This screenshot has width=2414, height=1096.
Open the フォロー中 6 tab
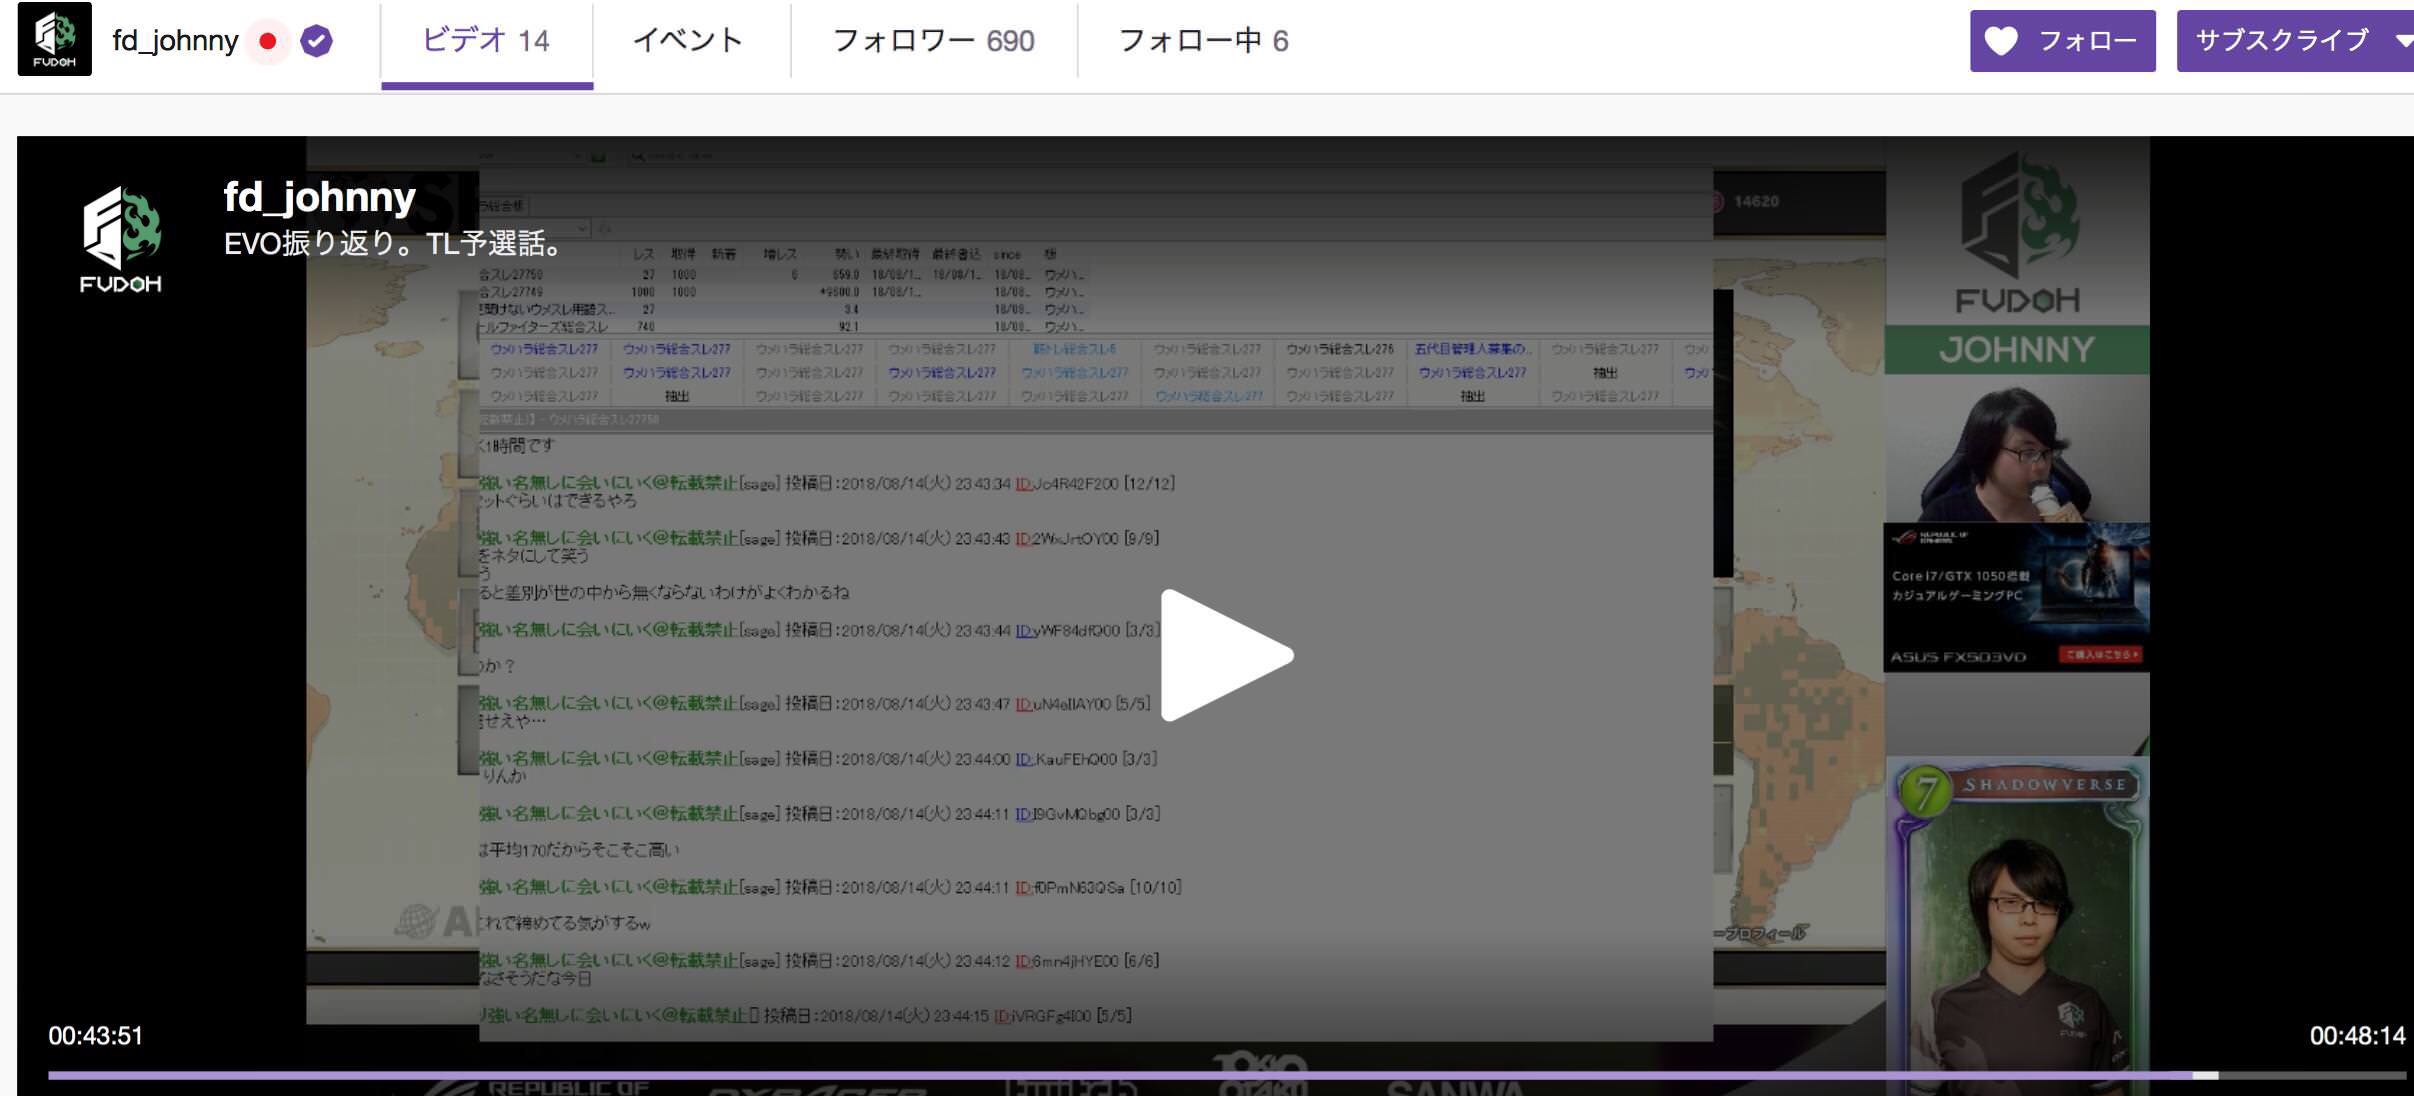click(1203, 41)
